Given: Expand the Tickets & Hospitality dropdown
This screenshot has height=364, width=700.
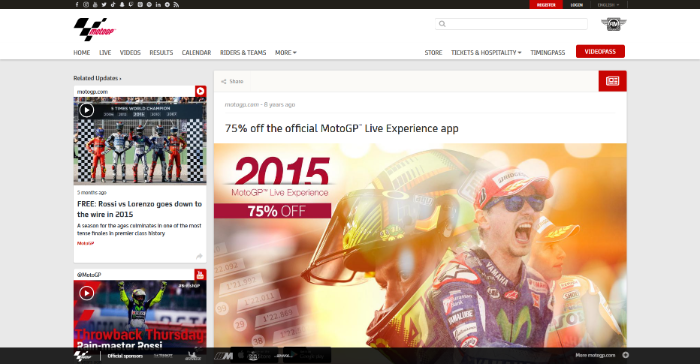Looking at the screenshot, I should click(486, 53).
